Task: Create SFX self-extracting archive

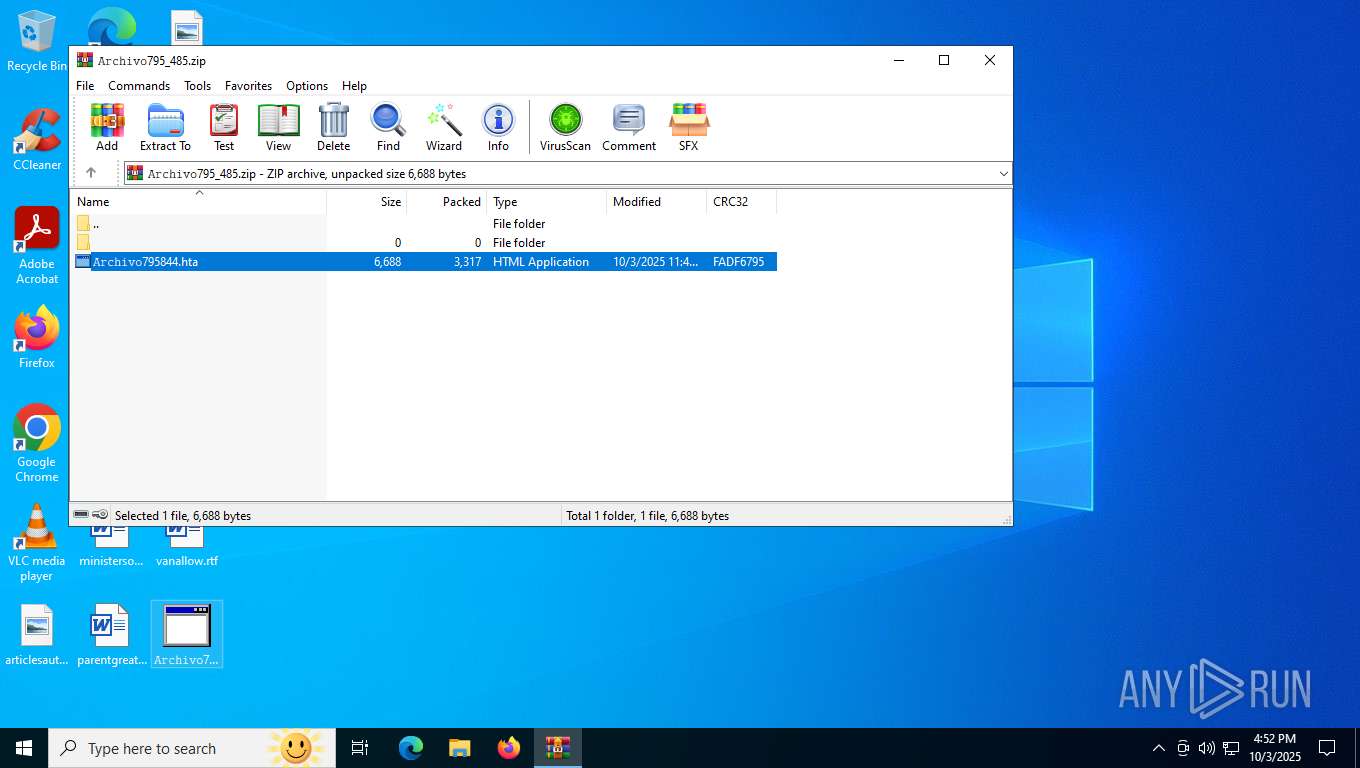Action: [689, 127]
